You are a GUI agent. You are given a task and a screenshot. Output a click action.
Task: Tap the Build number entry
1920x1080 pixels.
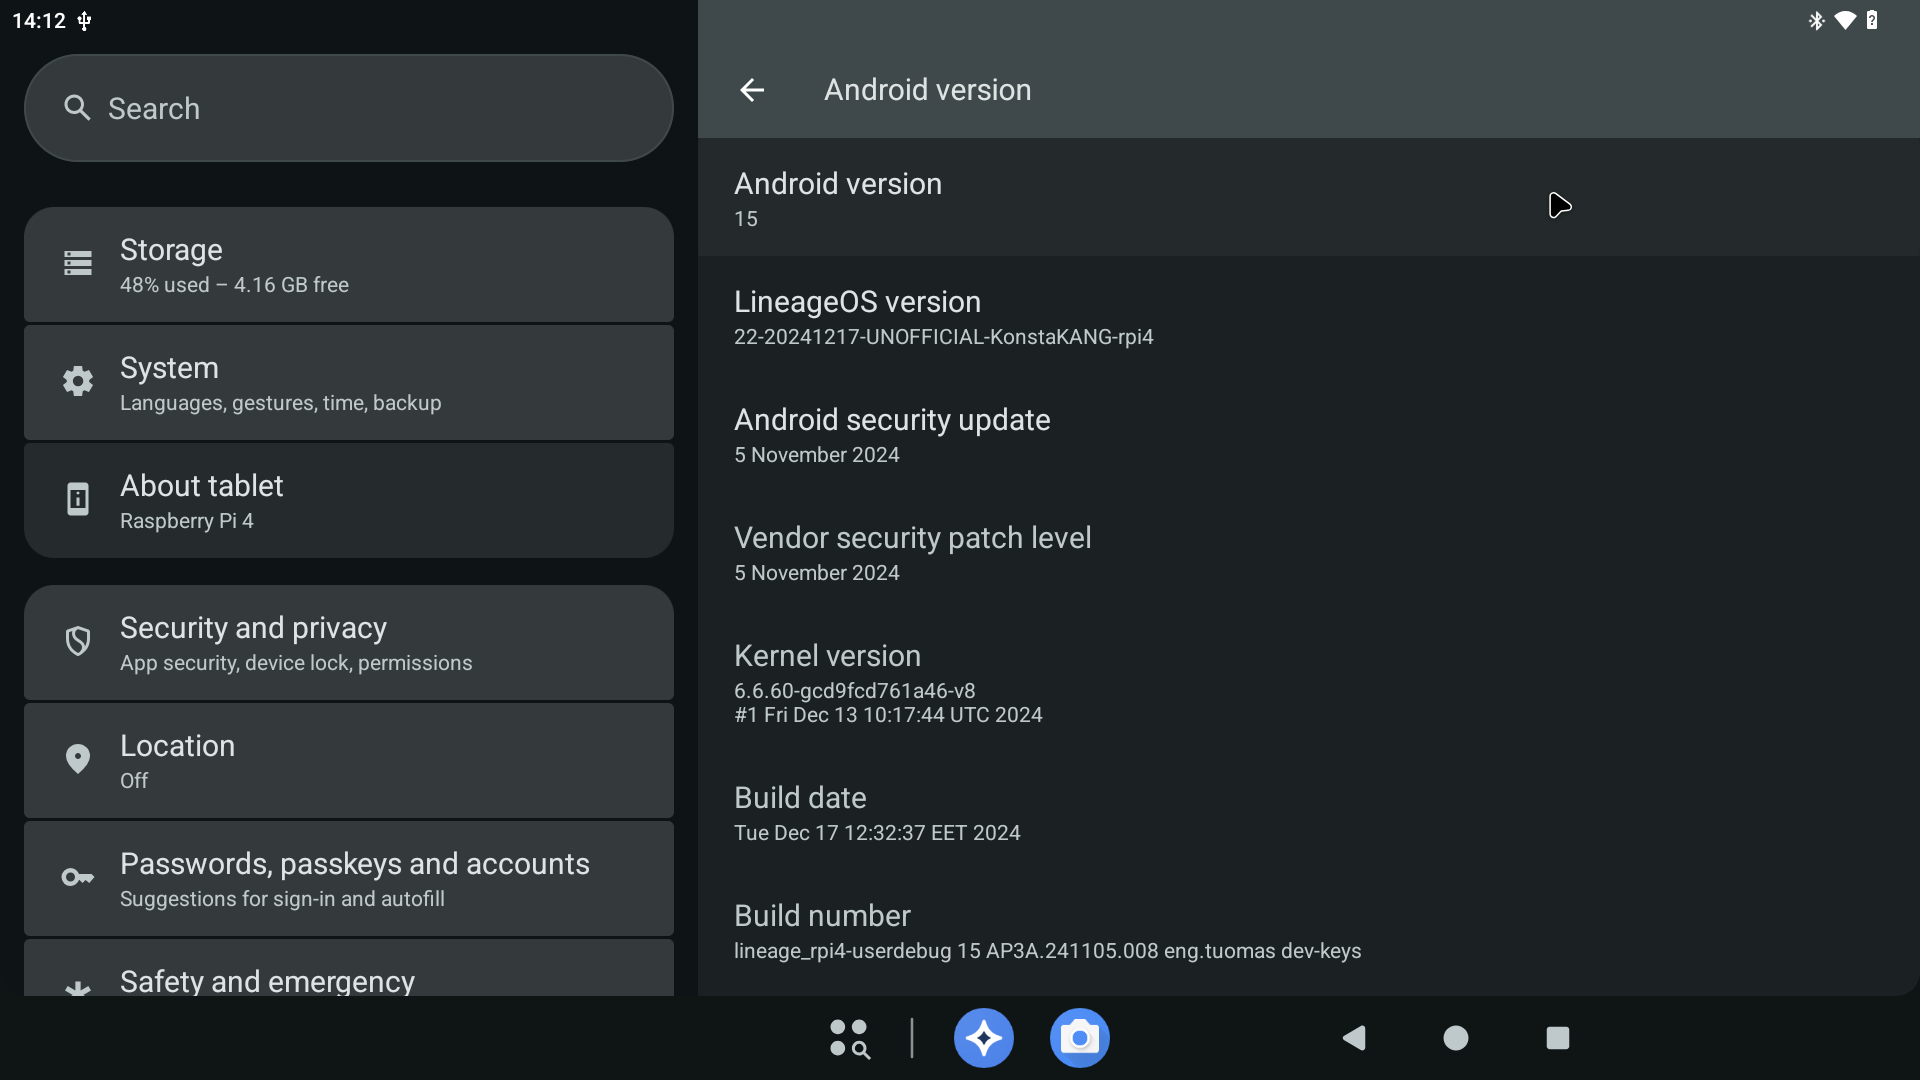[1047, 931]
